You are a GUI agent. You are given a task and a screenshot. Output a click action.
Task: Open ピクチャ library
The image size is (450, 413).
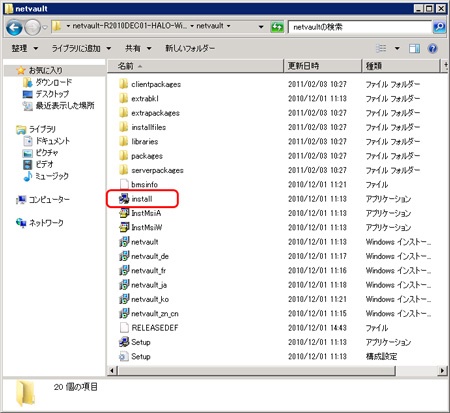[47, 152]
